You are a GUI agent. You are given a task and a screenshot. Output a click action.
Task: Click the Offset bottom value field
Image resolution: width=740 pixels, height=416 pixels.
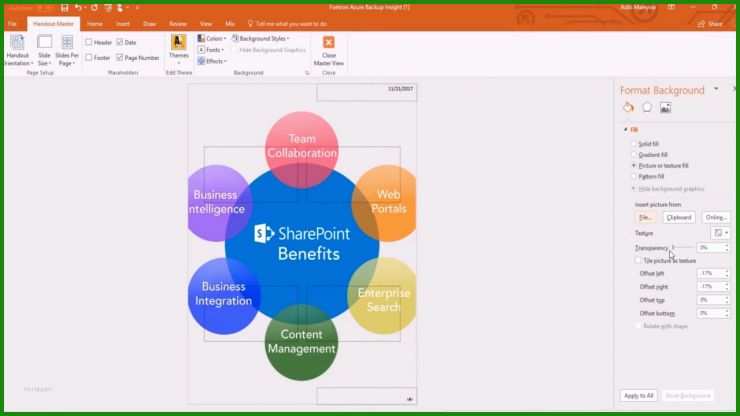[x=710, y=313]
